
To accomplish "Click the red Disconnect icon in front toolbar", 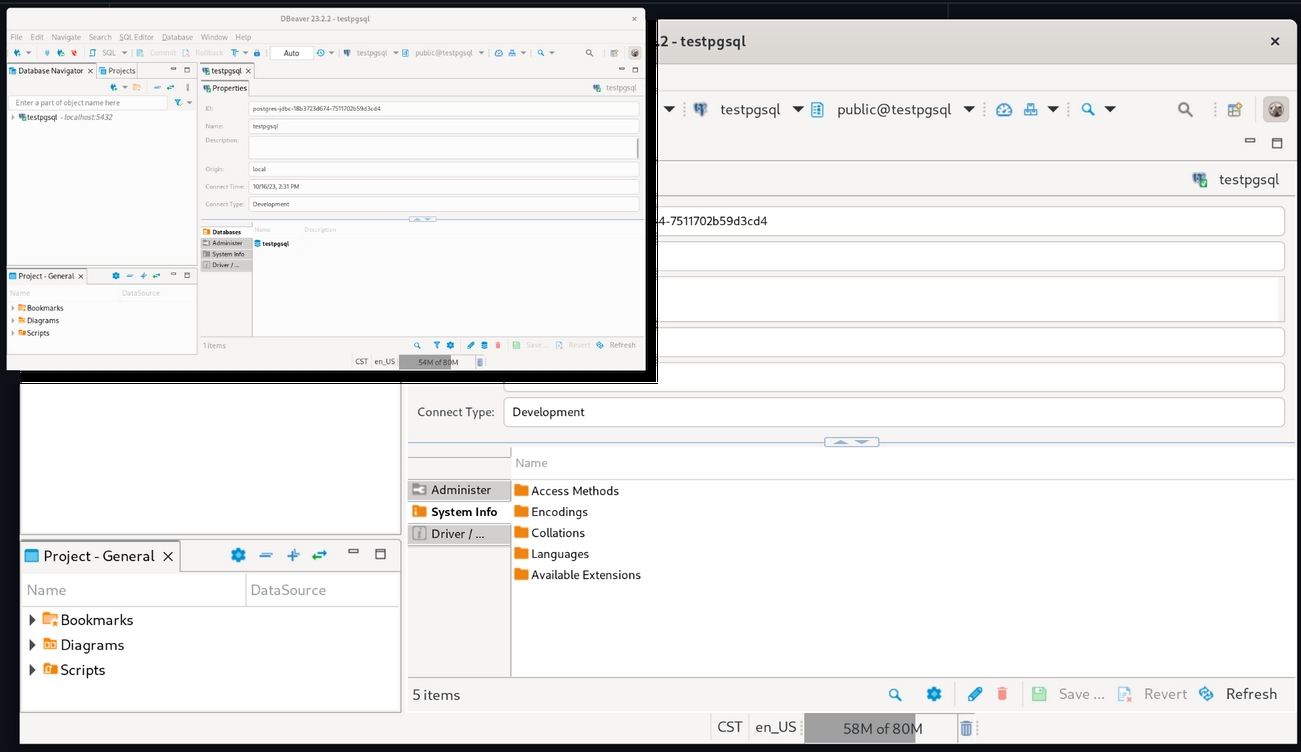I will (x=74, y=53).
